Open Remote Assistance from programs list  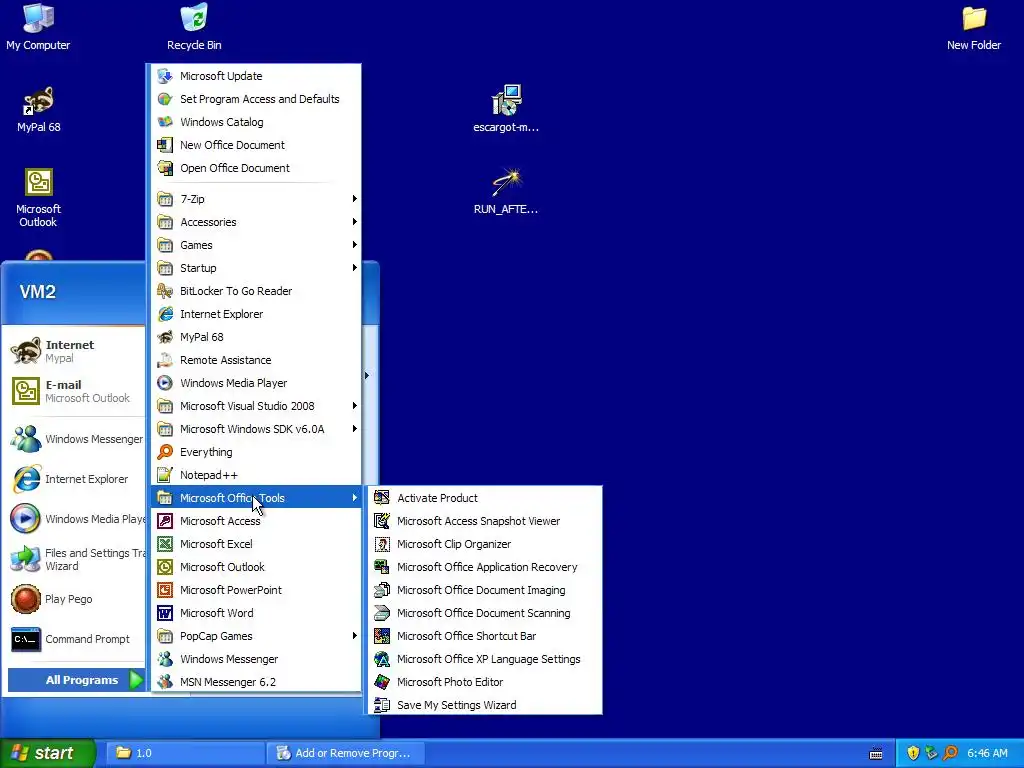tap(256, 360)
